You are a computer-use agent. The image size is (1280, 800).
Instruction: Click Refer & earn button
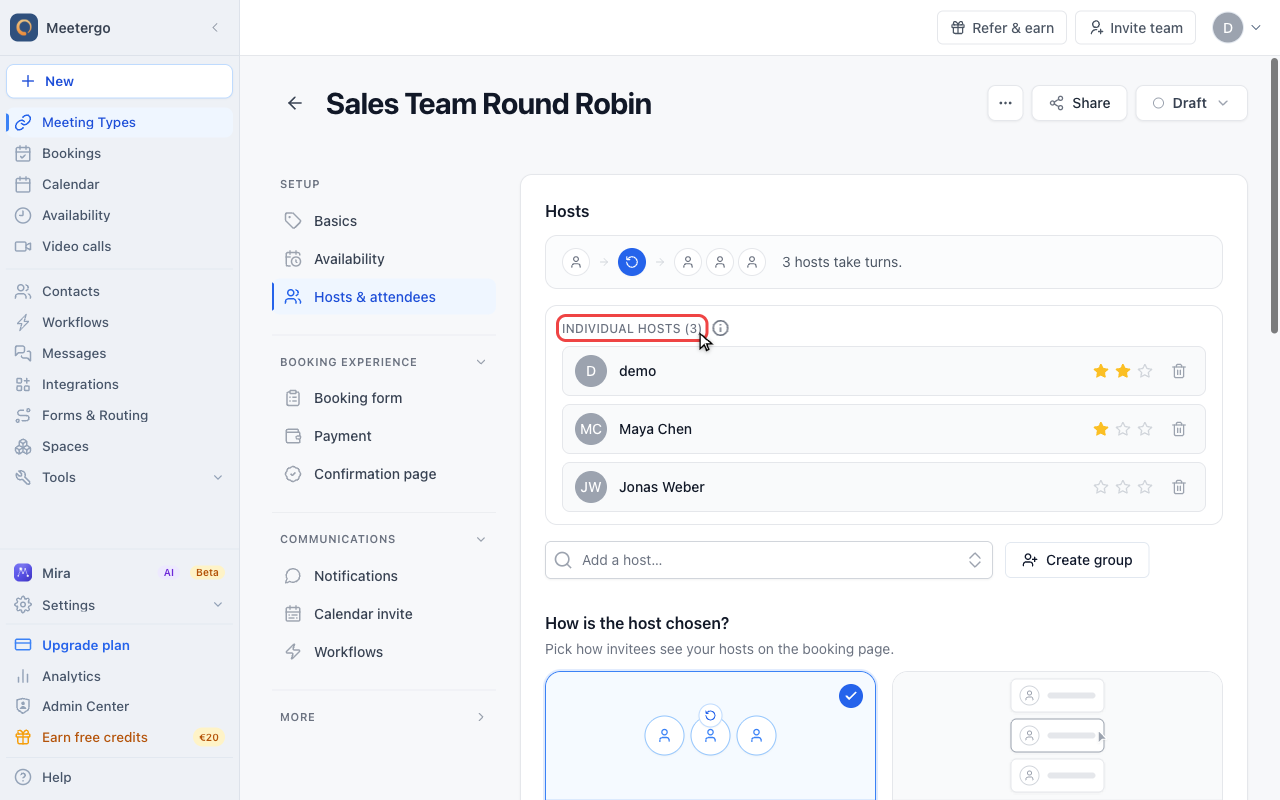coord(1002,28)
